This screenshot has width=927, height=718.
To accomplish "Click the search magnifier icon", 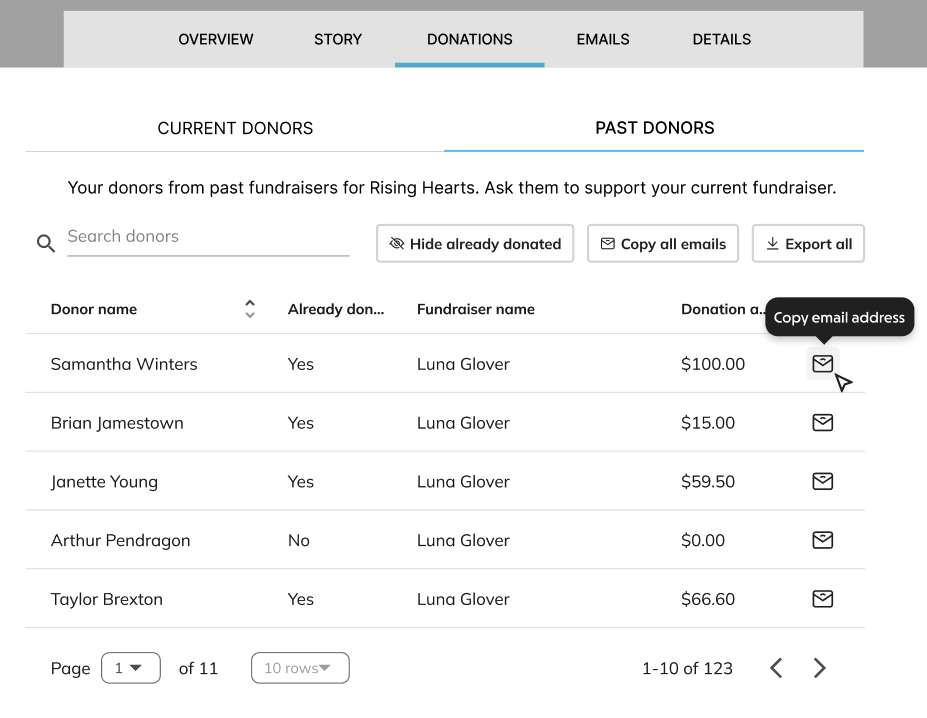I will (x=46, y=243).
